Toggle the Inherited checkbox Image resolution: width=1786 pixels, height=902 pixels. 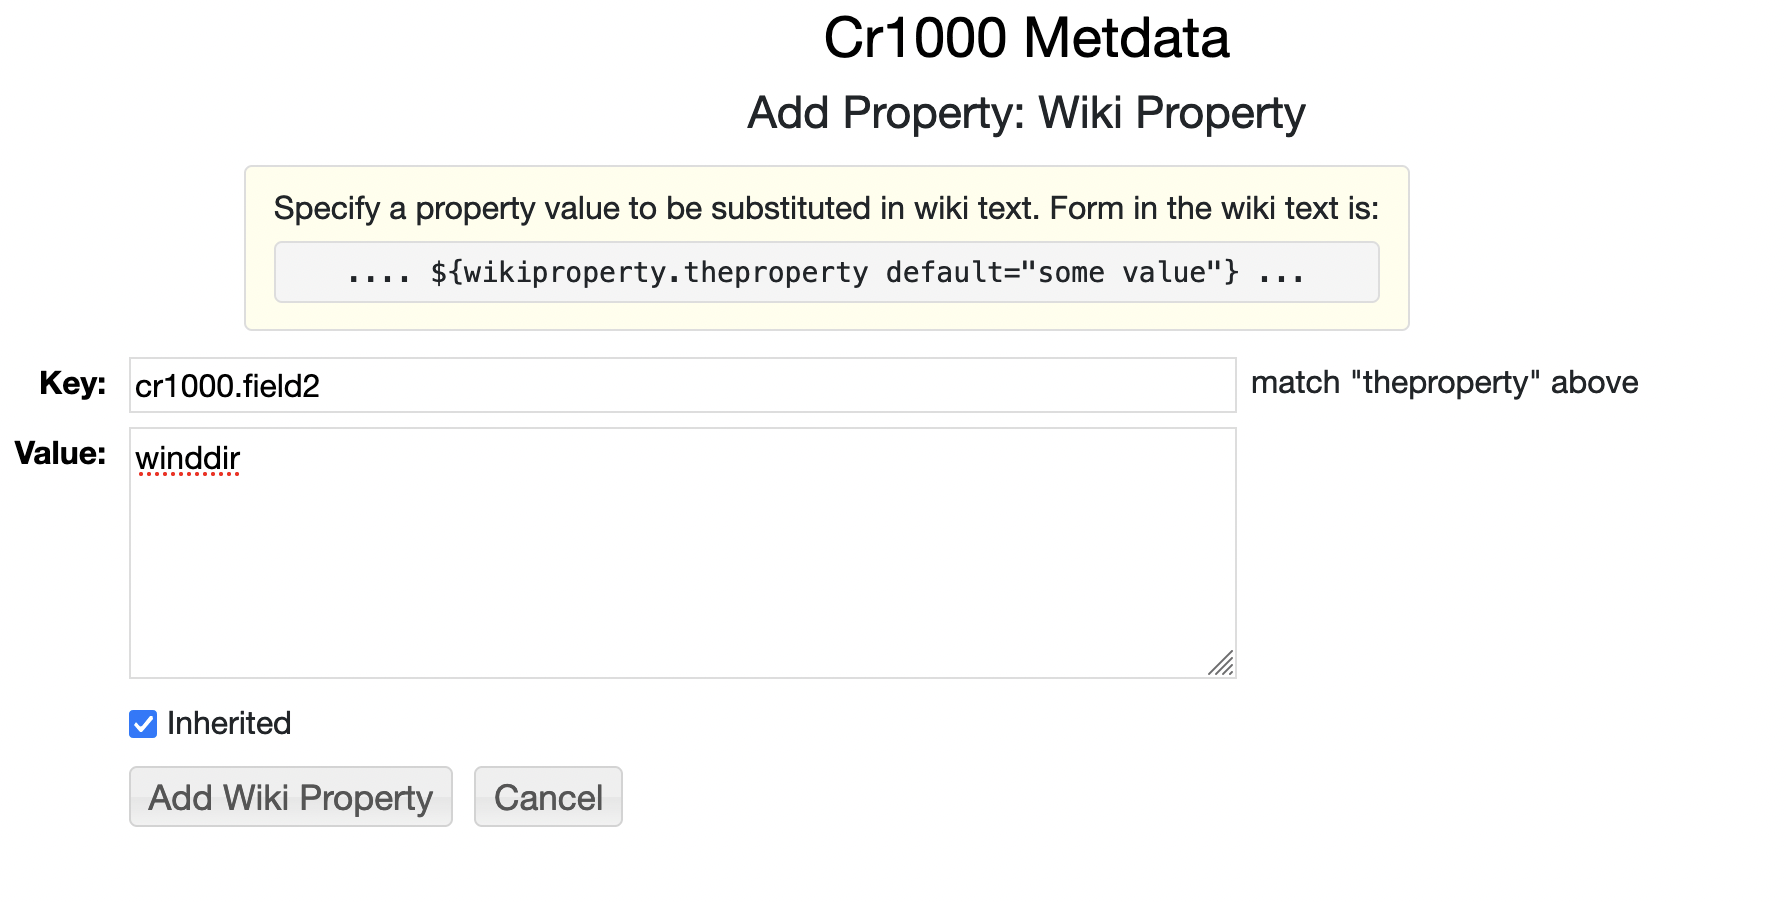point(143,724)
